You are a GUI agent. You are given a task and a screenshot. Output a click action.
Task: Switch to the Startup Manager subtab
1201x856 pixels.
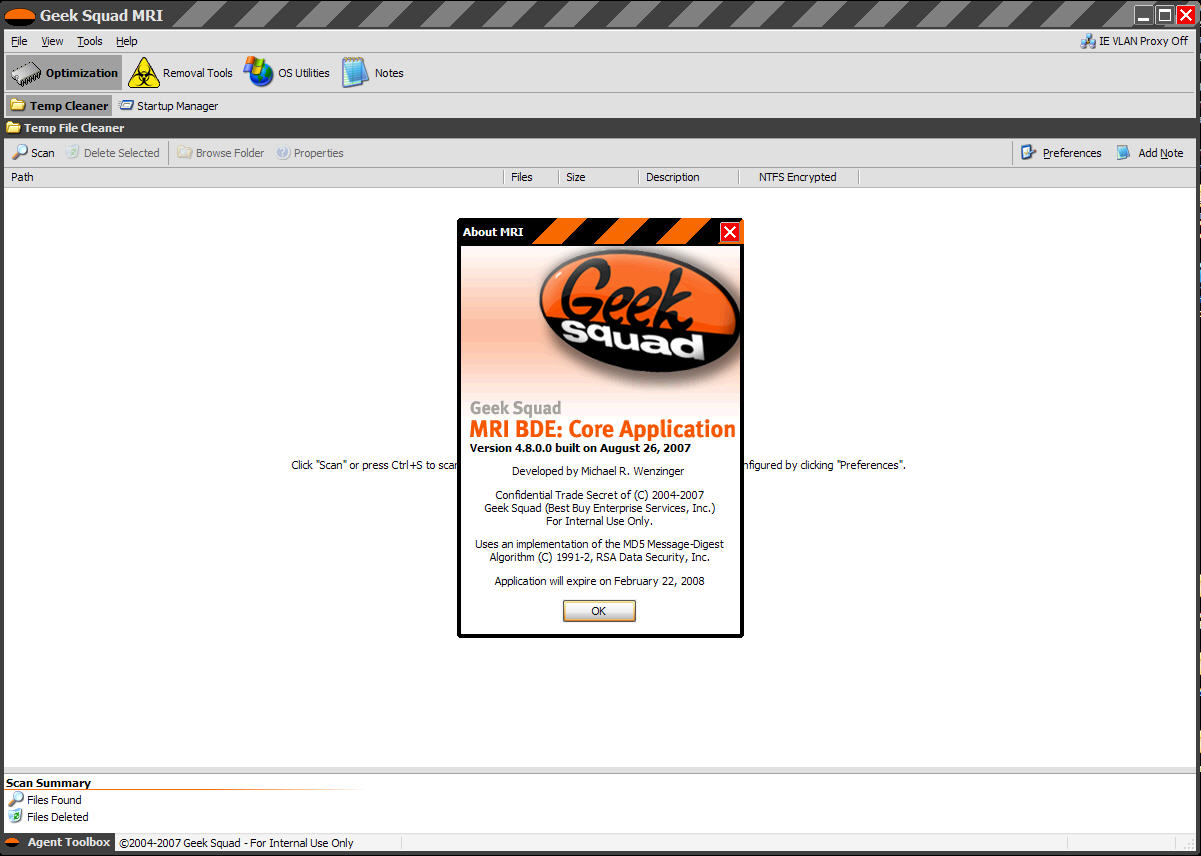tap(168, 106)
